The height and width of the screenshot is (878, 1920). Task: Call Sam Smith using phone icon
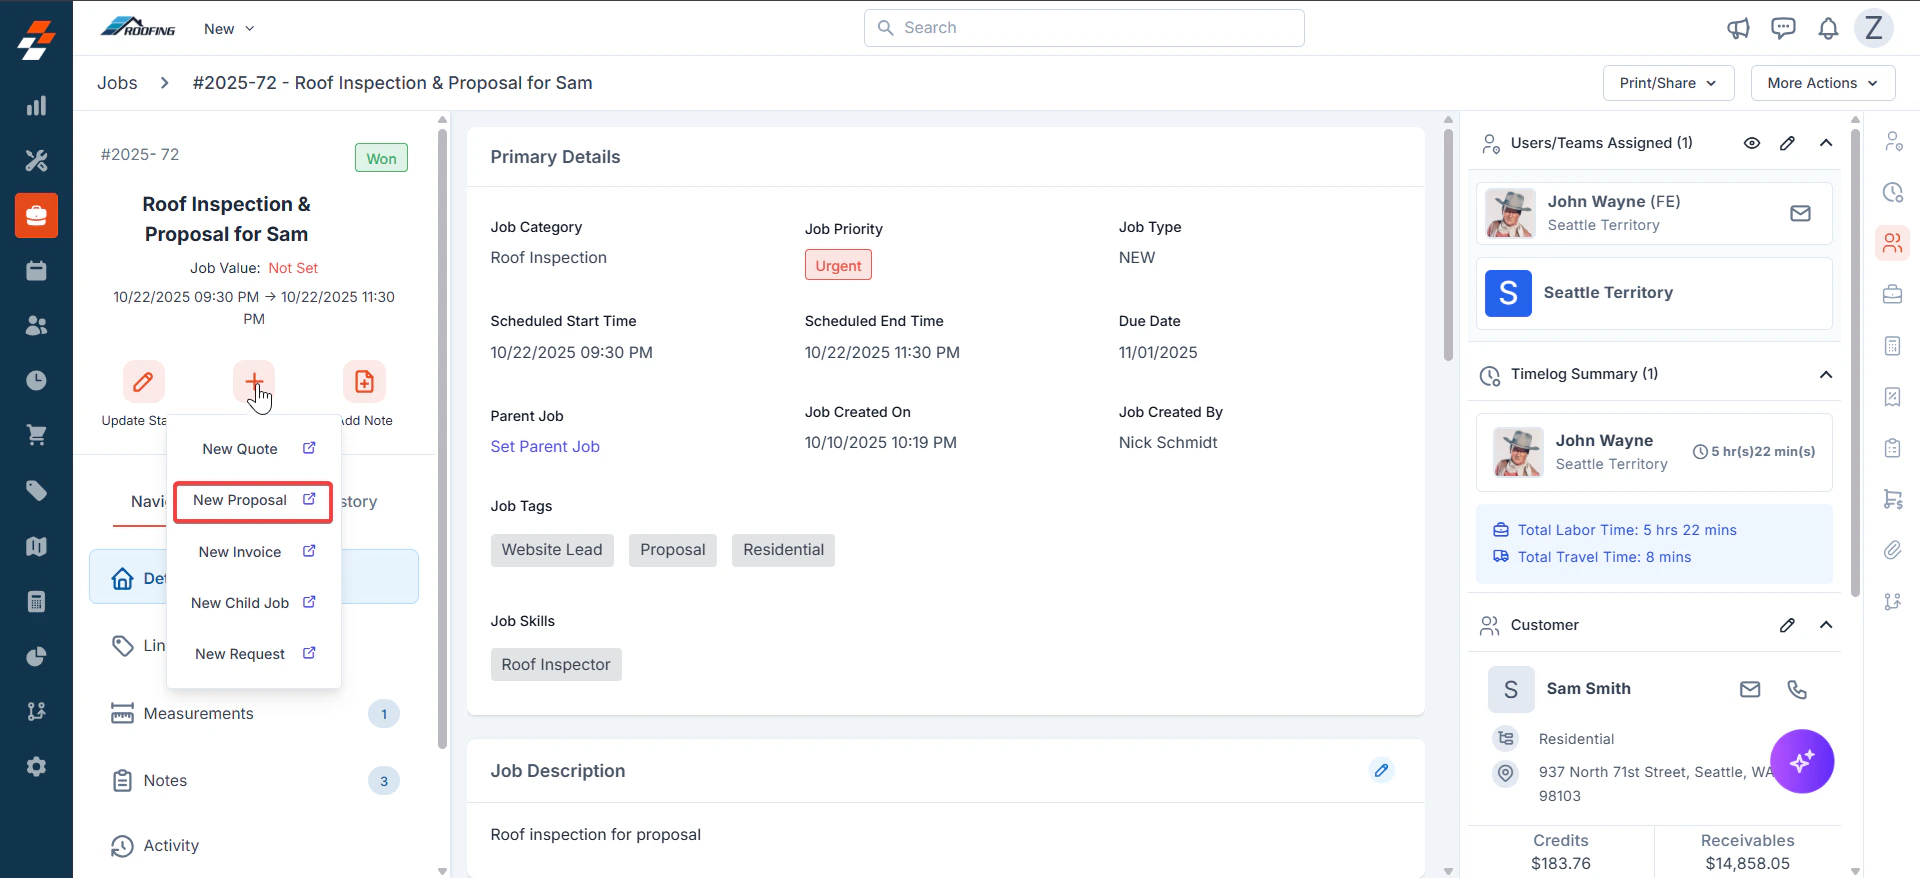click(1797, 689)
